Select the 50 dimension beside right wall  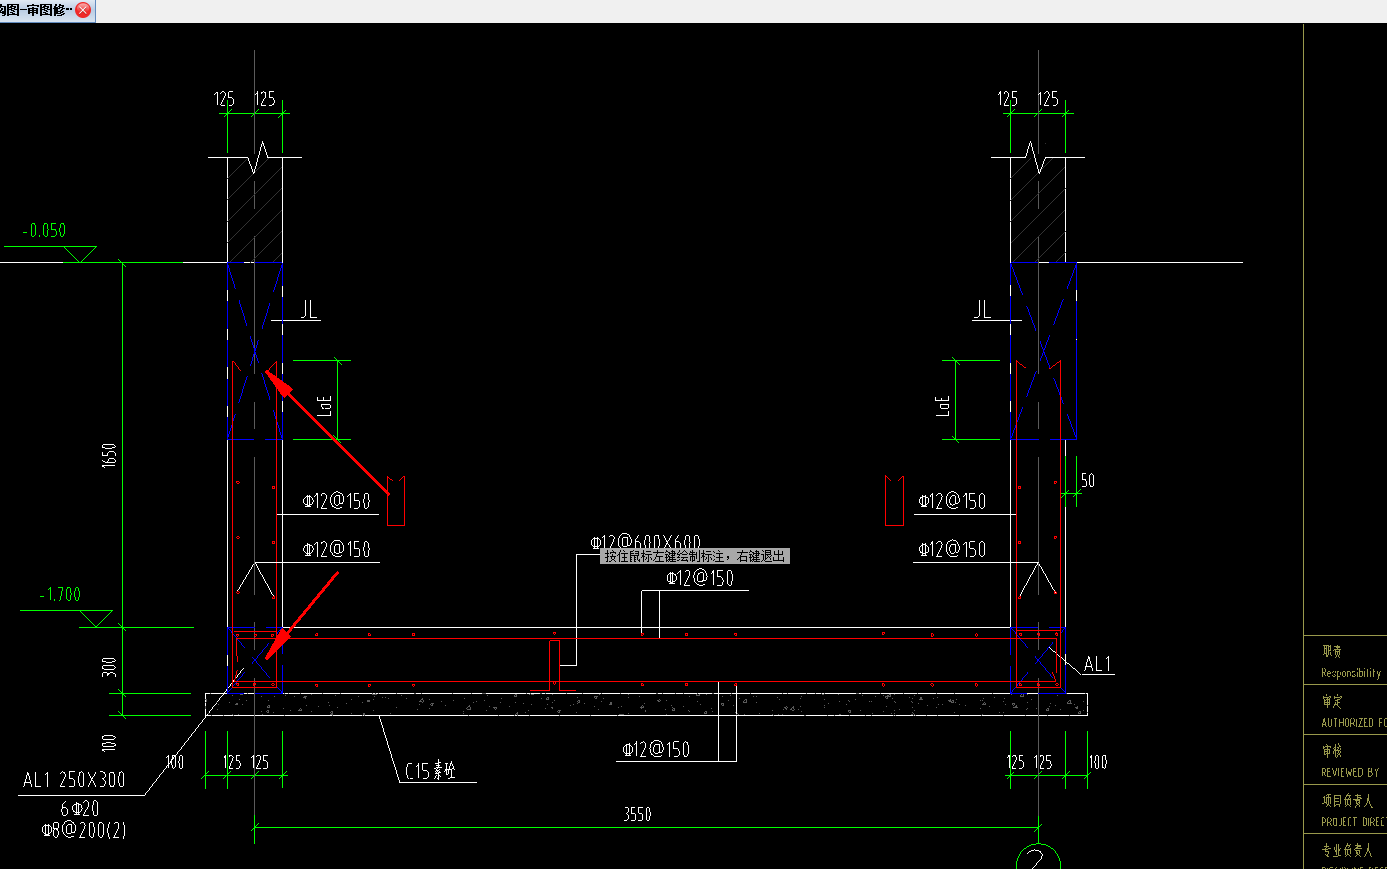point(1087,481)
